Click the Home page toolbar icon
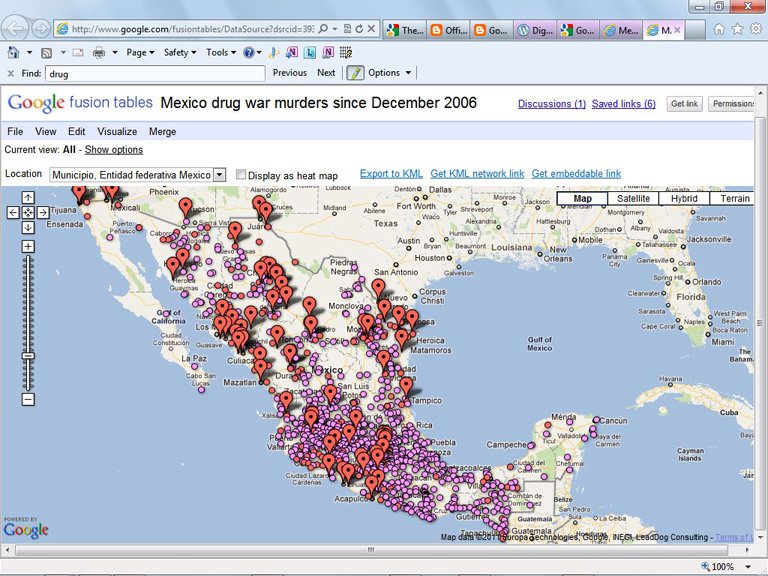Image resolution: width=768 pixels, height=576 pixels. (13, 52)
